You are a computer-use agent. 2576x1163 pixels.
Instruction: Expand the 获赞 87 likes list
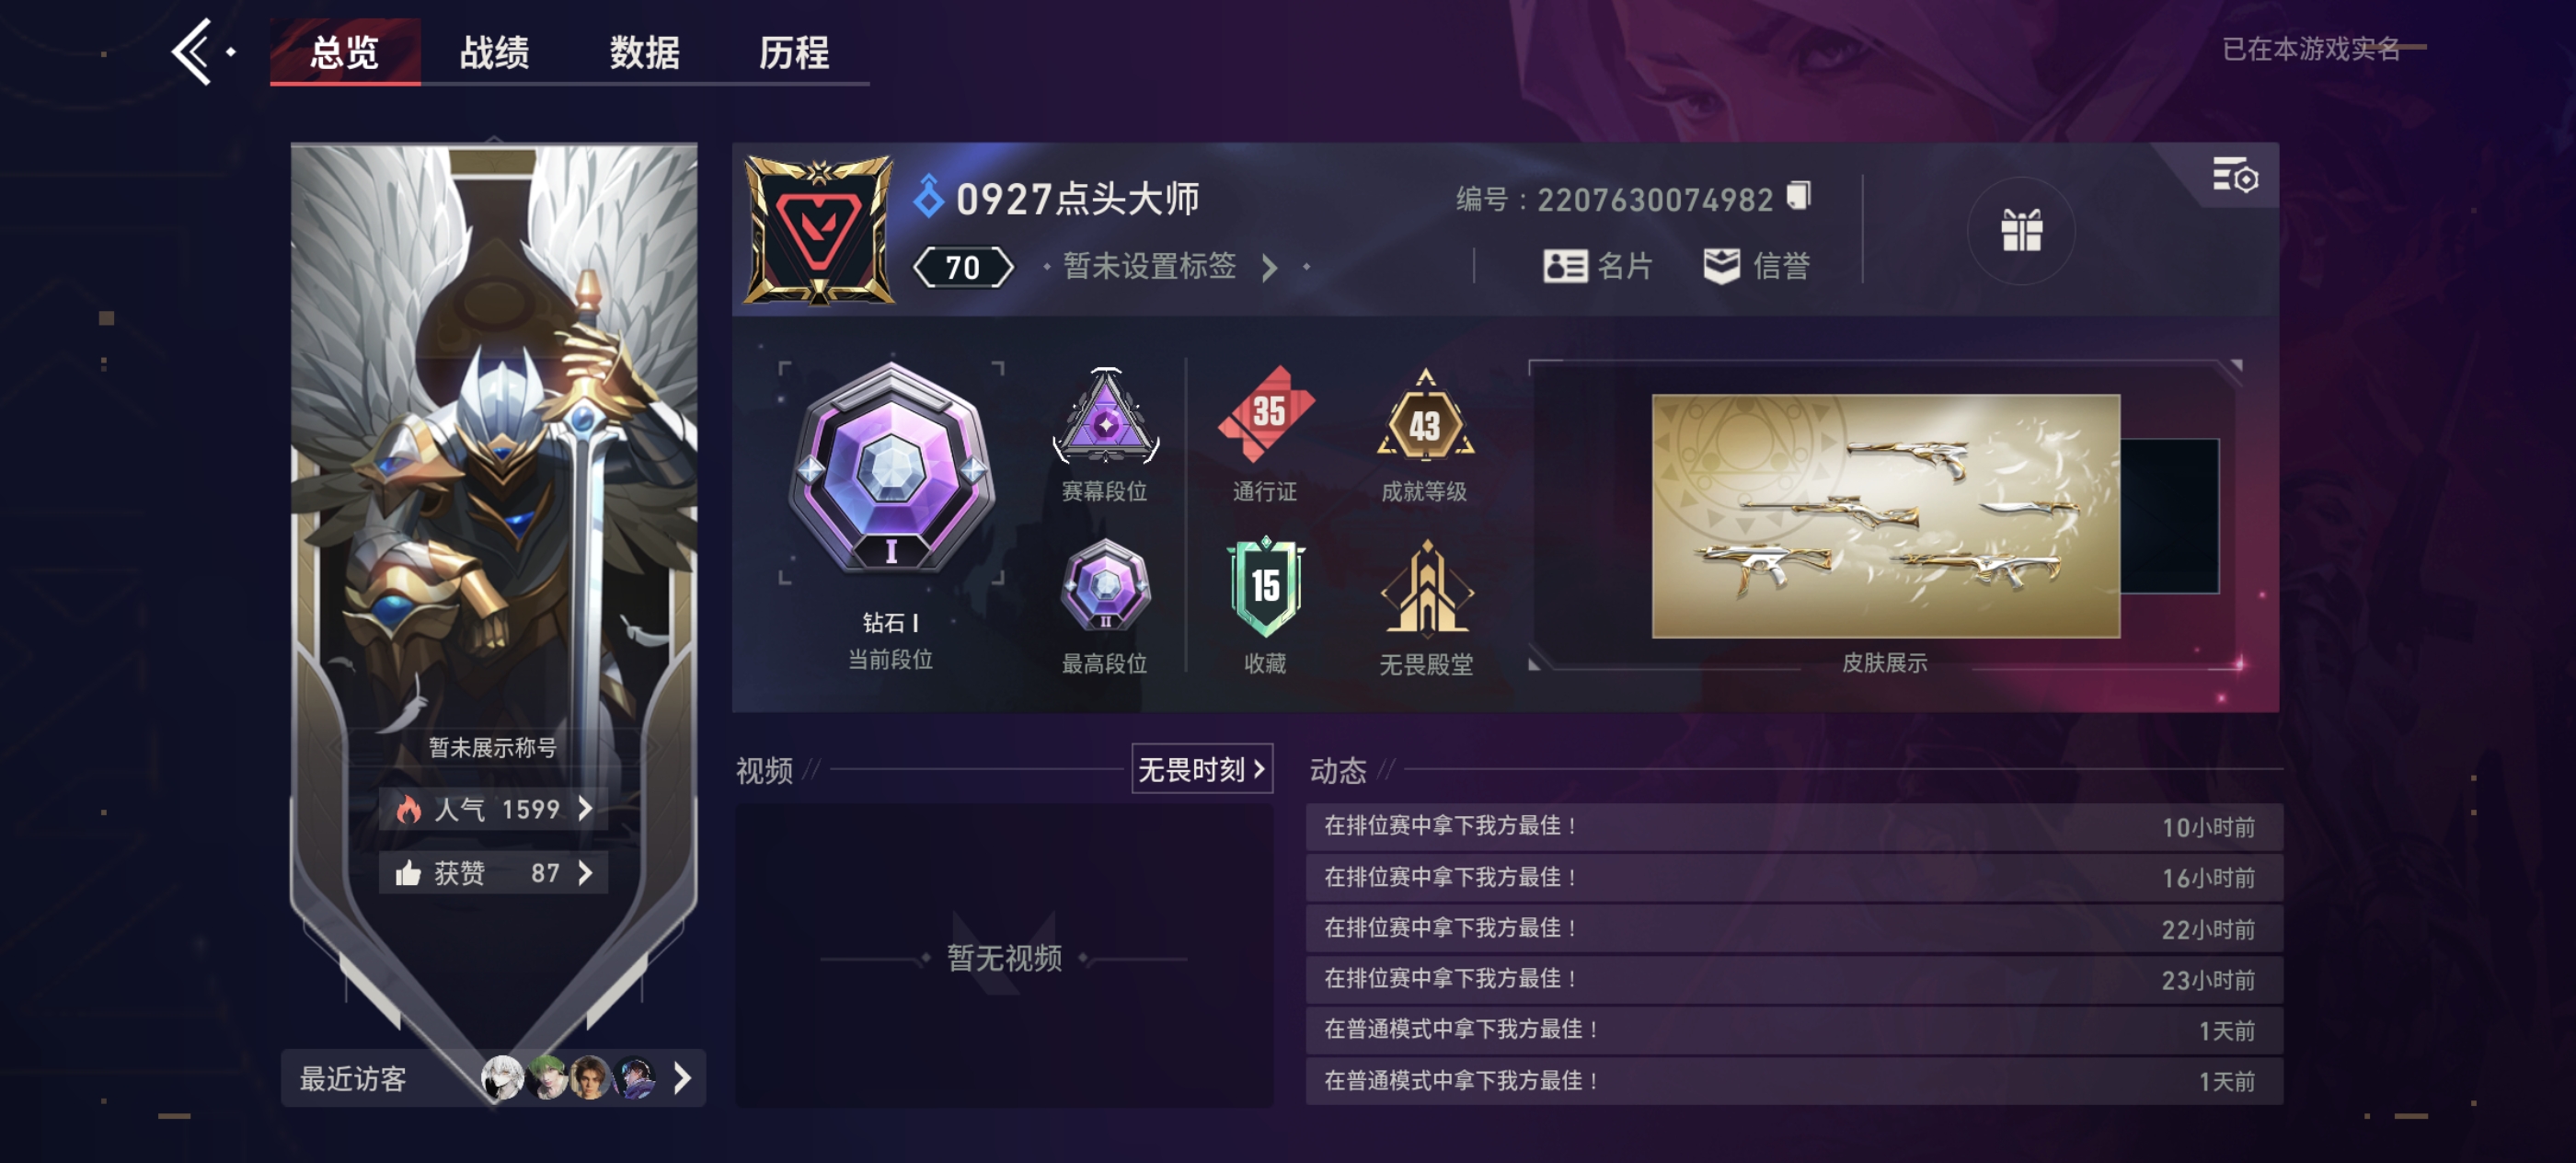point(494,873)
